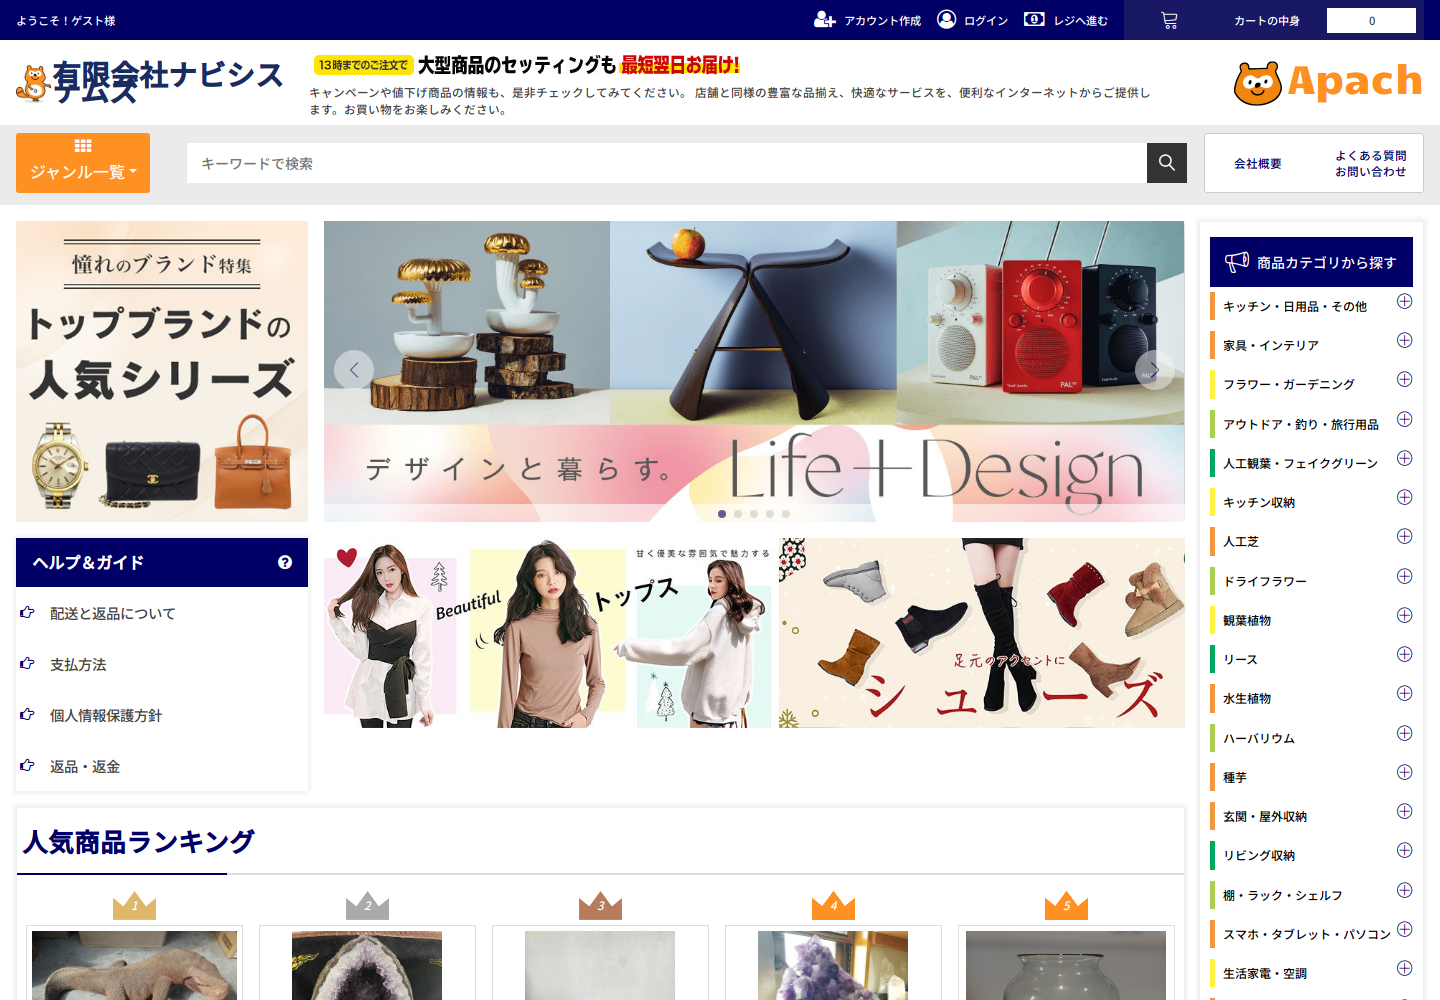Click the checkout register icon
1440x1000 pixels.
[x=1034, y=19]
